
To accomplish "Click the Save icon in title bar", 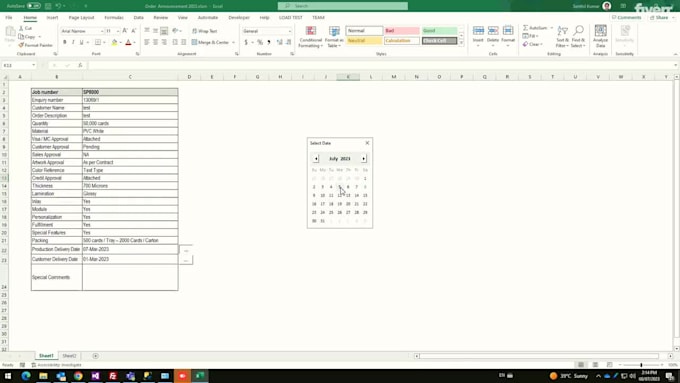I will [x=48, y=6].
